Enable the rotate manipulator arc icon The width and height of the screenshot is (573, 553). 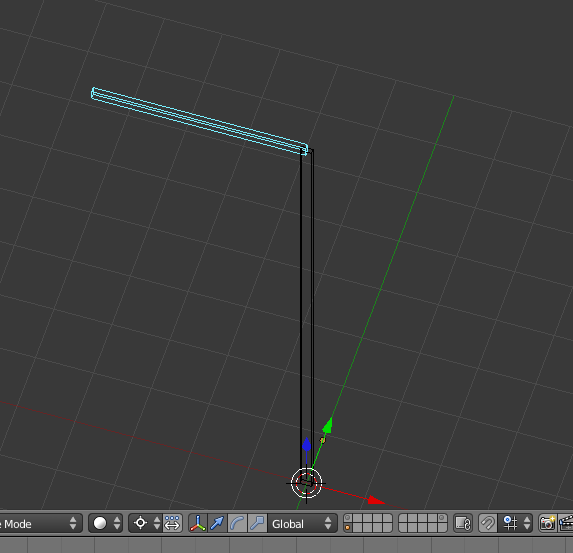pos(237,523)
